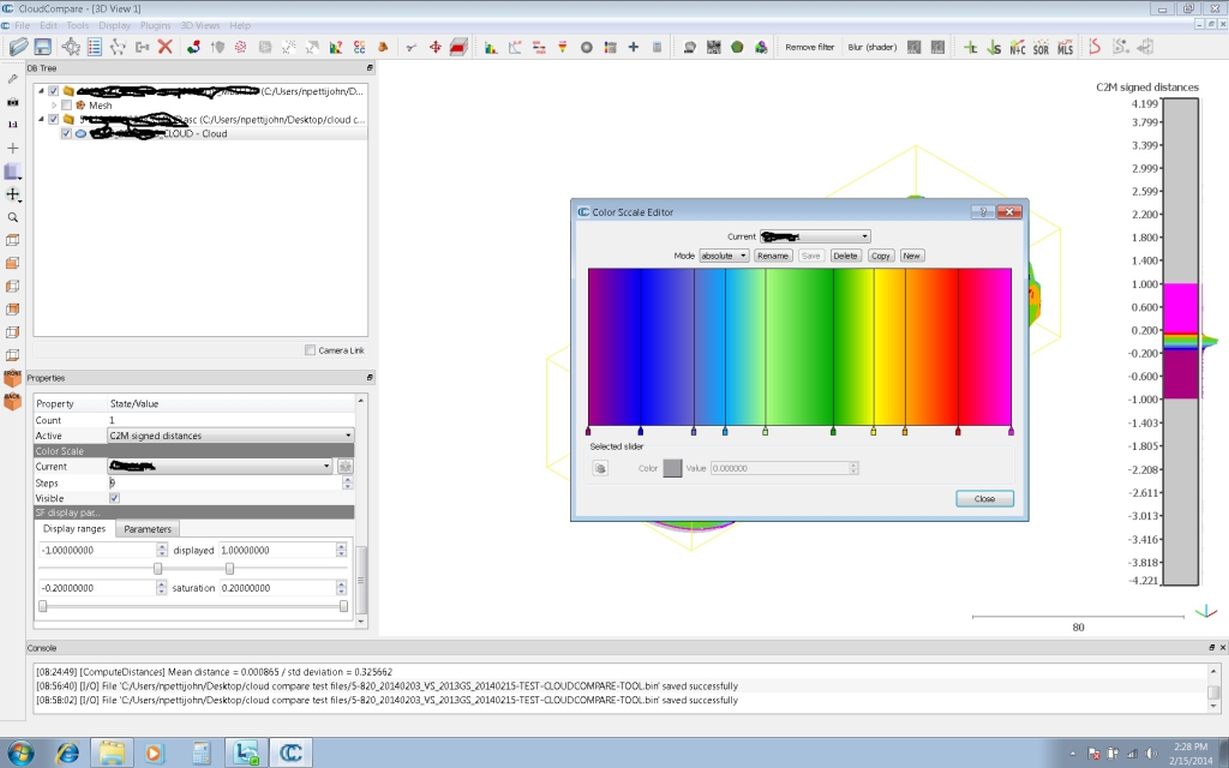
Task: Click the Copy button in editor
Action: tap(880, 256)
